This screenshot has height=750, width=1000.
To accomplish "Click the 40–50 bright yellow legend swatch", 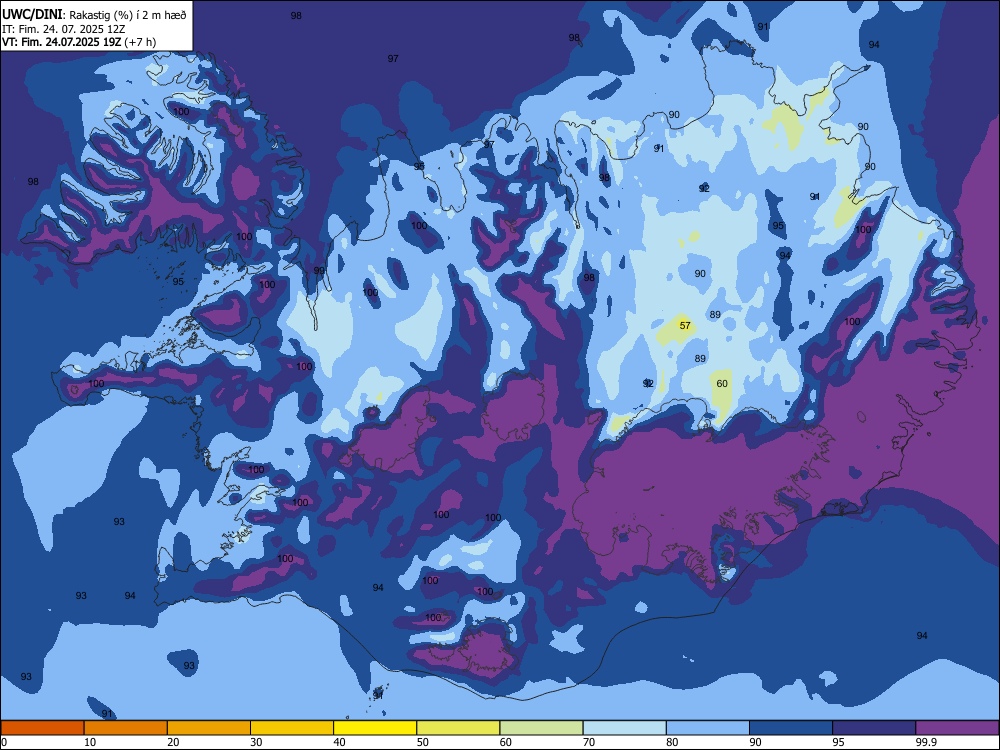I will (x=375, y=728).
